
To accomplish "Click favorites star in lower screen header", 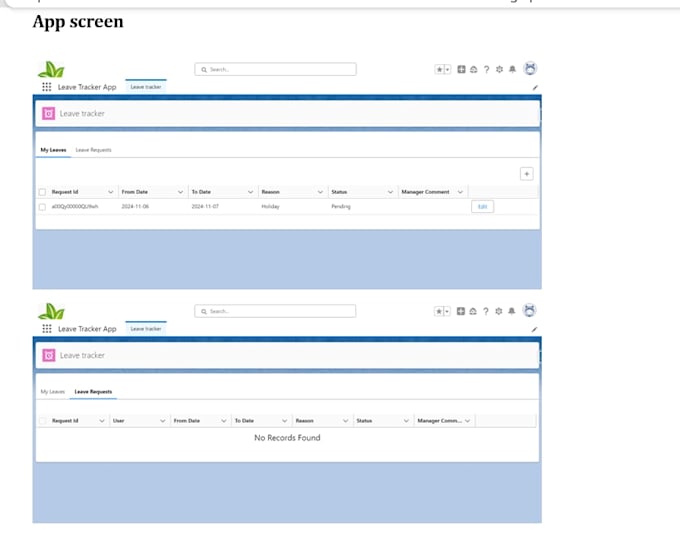I will tap(439, 311).
